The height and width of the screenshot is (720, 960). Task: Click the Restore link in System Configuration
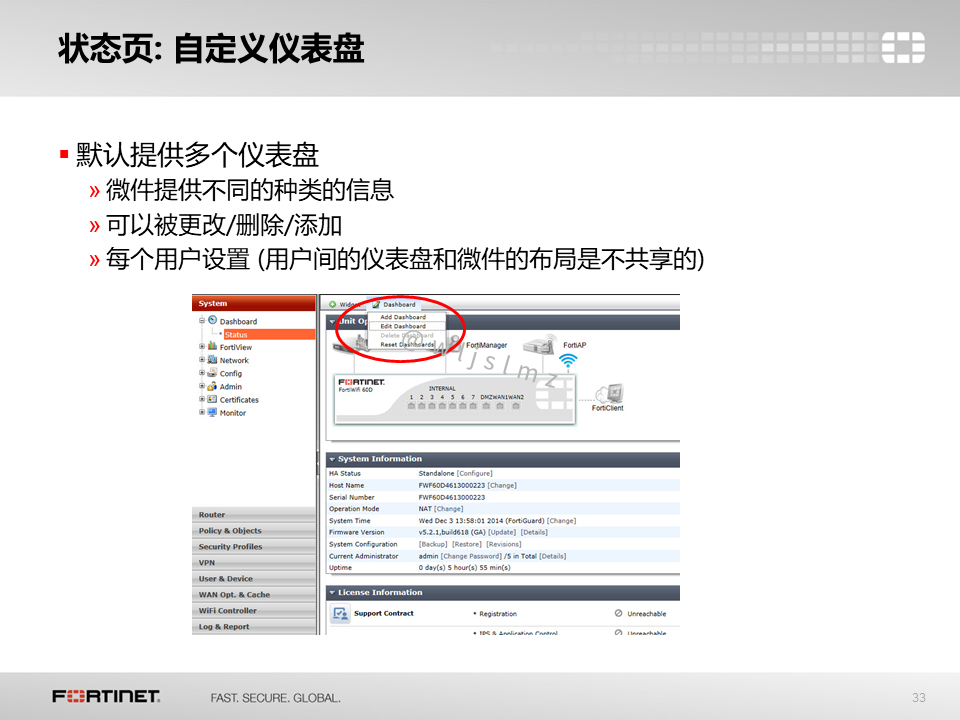pos(467,544)
